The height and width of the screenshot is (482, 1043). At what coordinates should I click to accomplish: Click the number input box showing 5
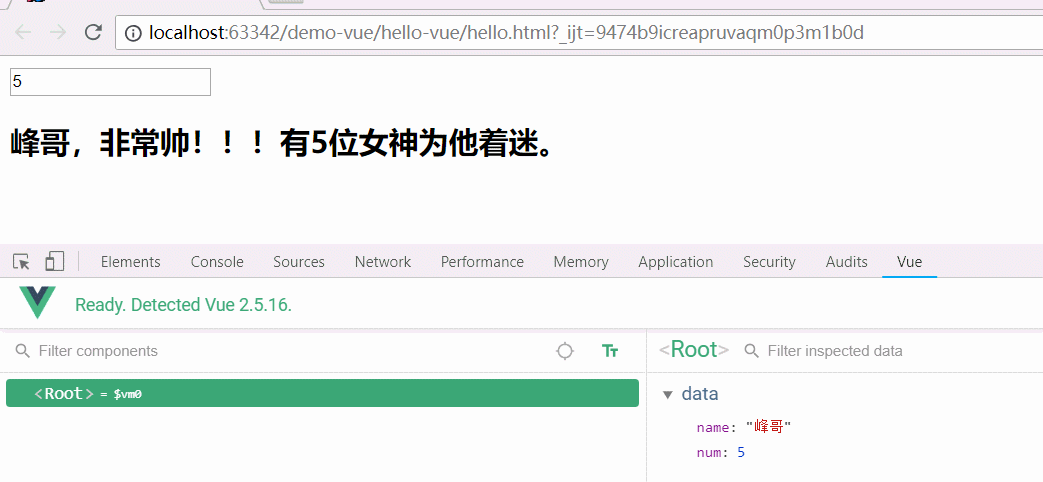[110, 82]
